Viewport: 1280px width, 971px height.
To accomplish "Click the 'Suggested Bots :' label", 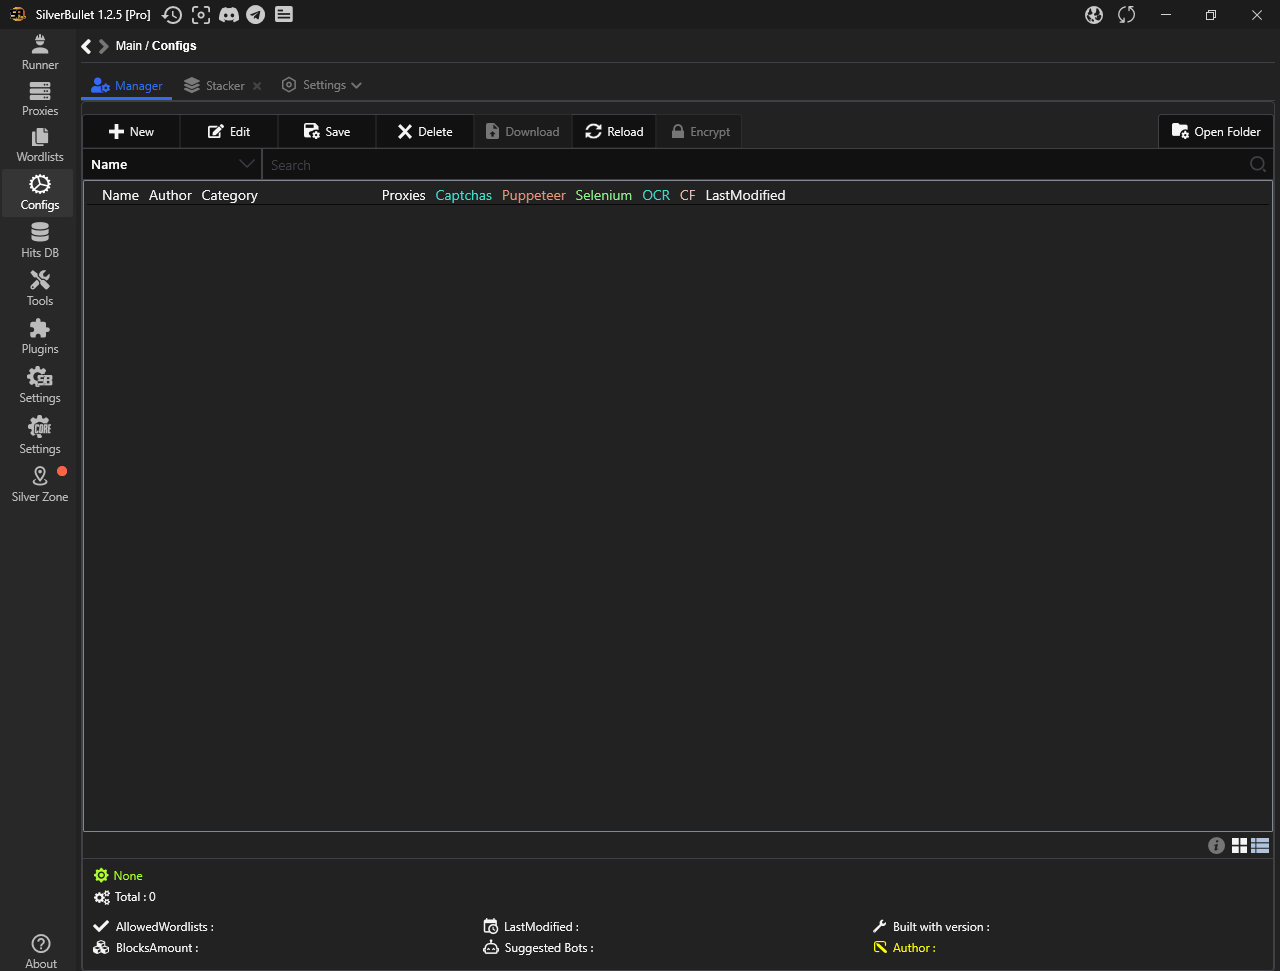I will (x=549, y=948).
